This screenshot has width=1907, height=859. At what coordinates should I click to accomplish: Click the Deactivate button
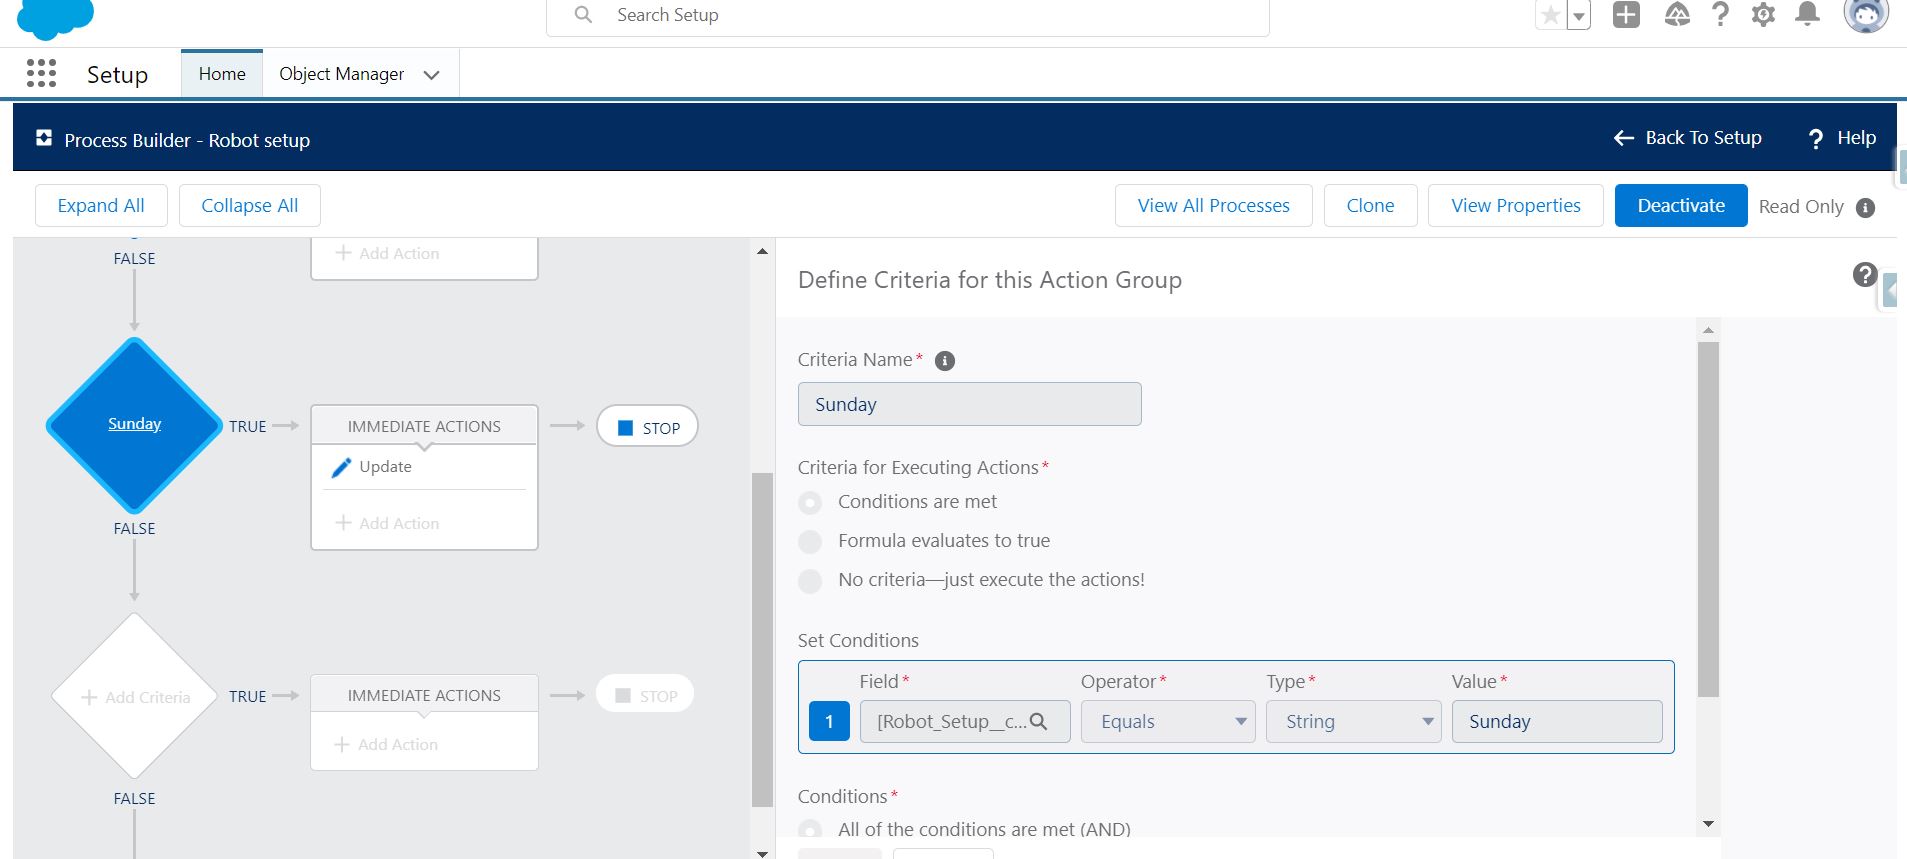[1680, 206]
